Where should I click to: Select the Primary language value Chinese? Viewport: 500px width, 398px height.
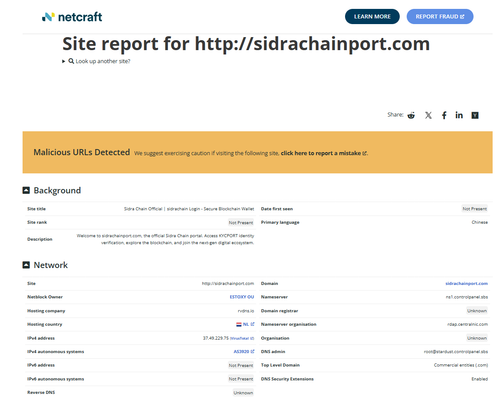(x=479, y=222)
